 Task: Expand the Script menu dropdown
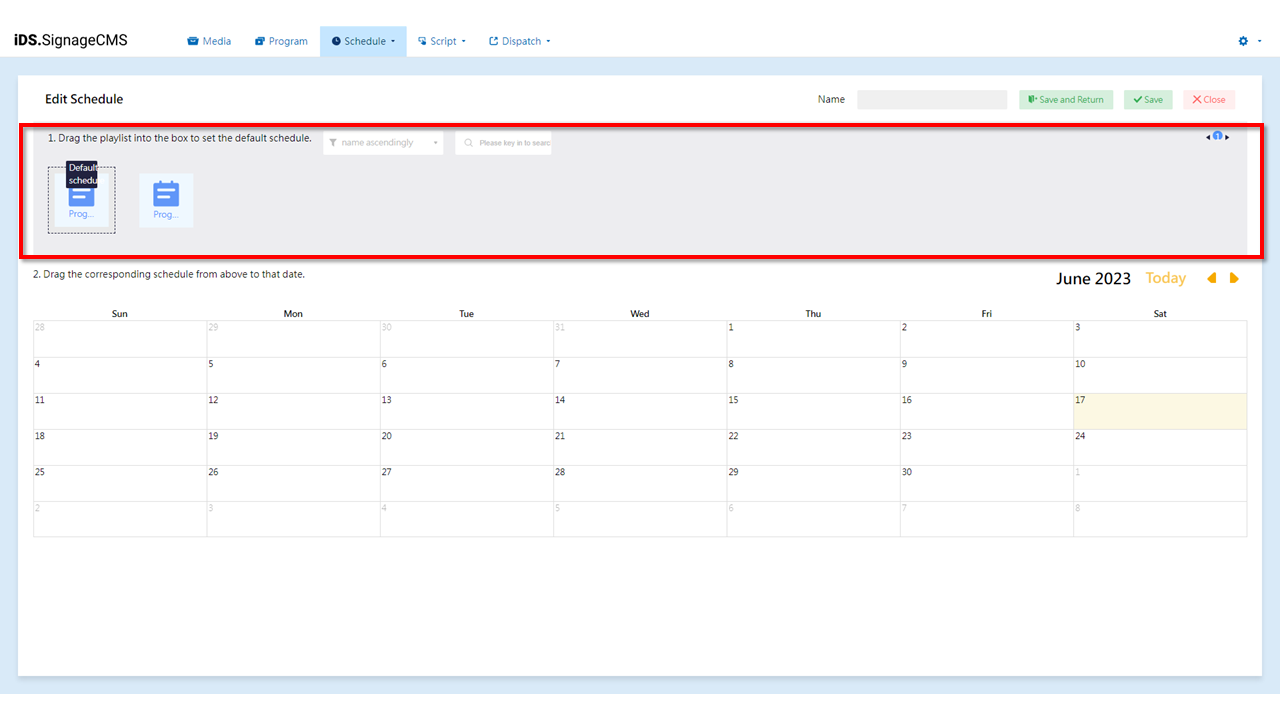(441, 41)
